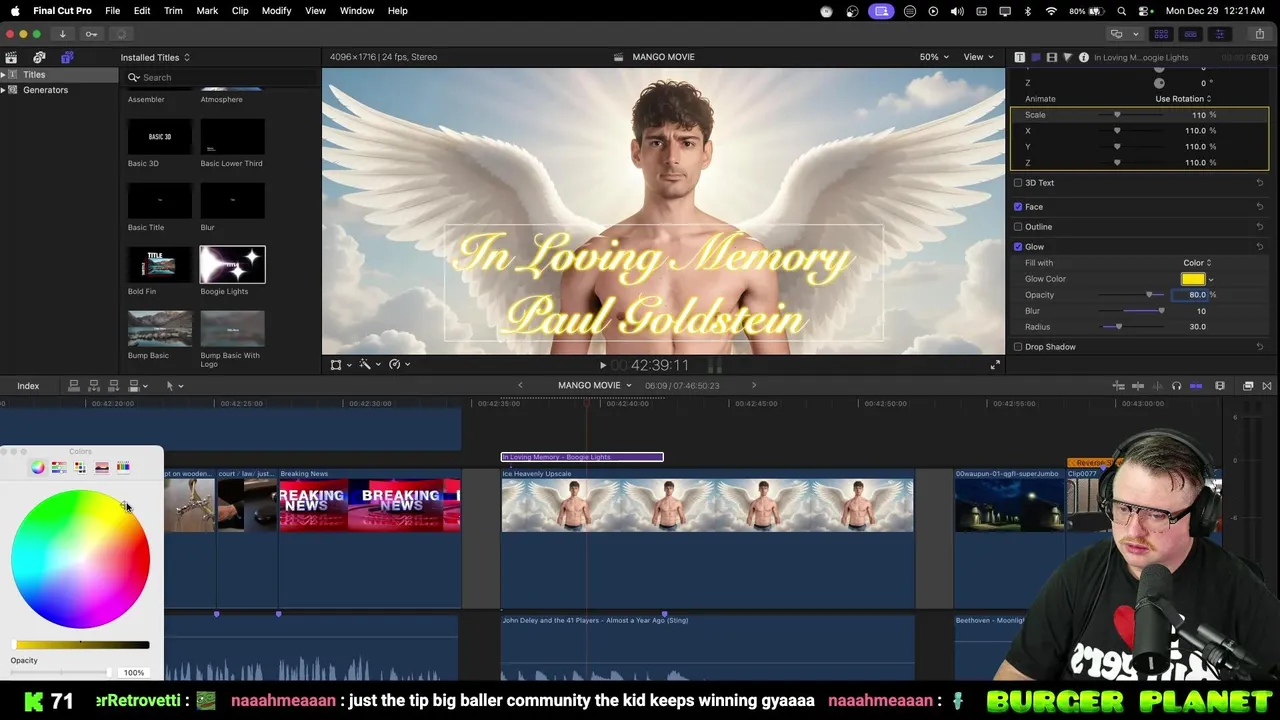Viewport: 1280px width, 720px height.
Task: Select the color wheel tab in Colors
Action: pos(38,467)
